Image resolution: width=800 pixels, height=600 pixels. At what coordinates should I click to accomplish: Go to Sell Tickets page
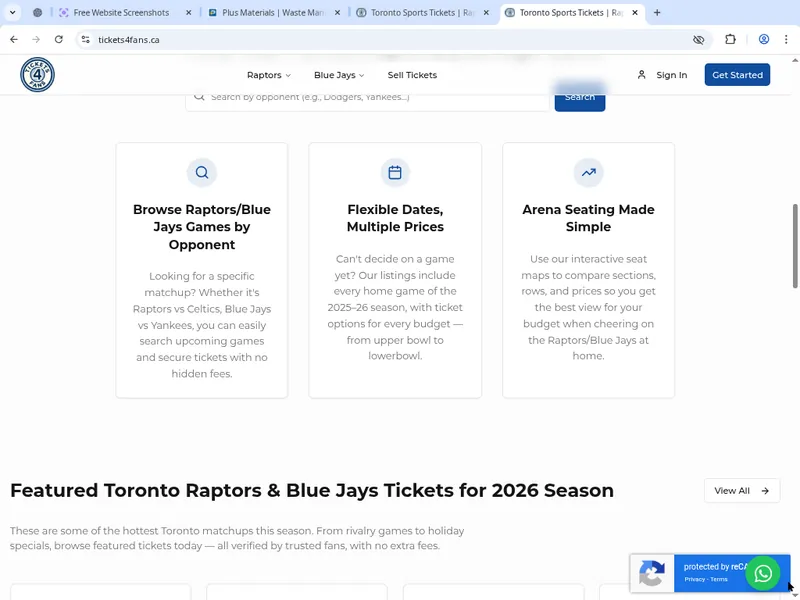coord(412,75)
